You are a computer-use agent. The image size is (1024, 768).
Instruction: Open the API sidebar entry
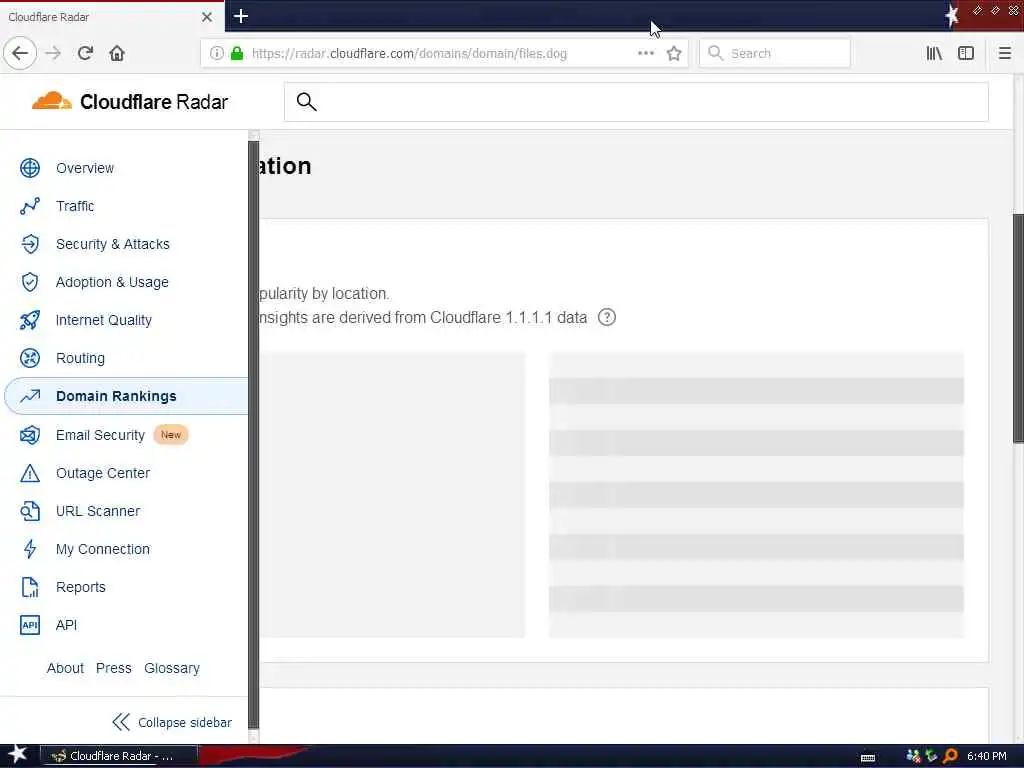coord(67,625)
